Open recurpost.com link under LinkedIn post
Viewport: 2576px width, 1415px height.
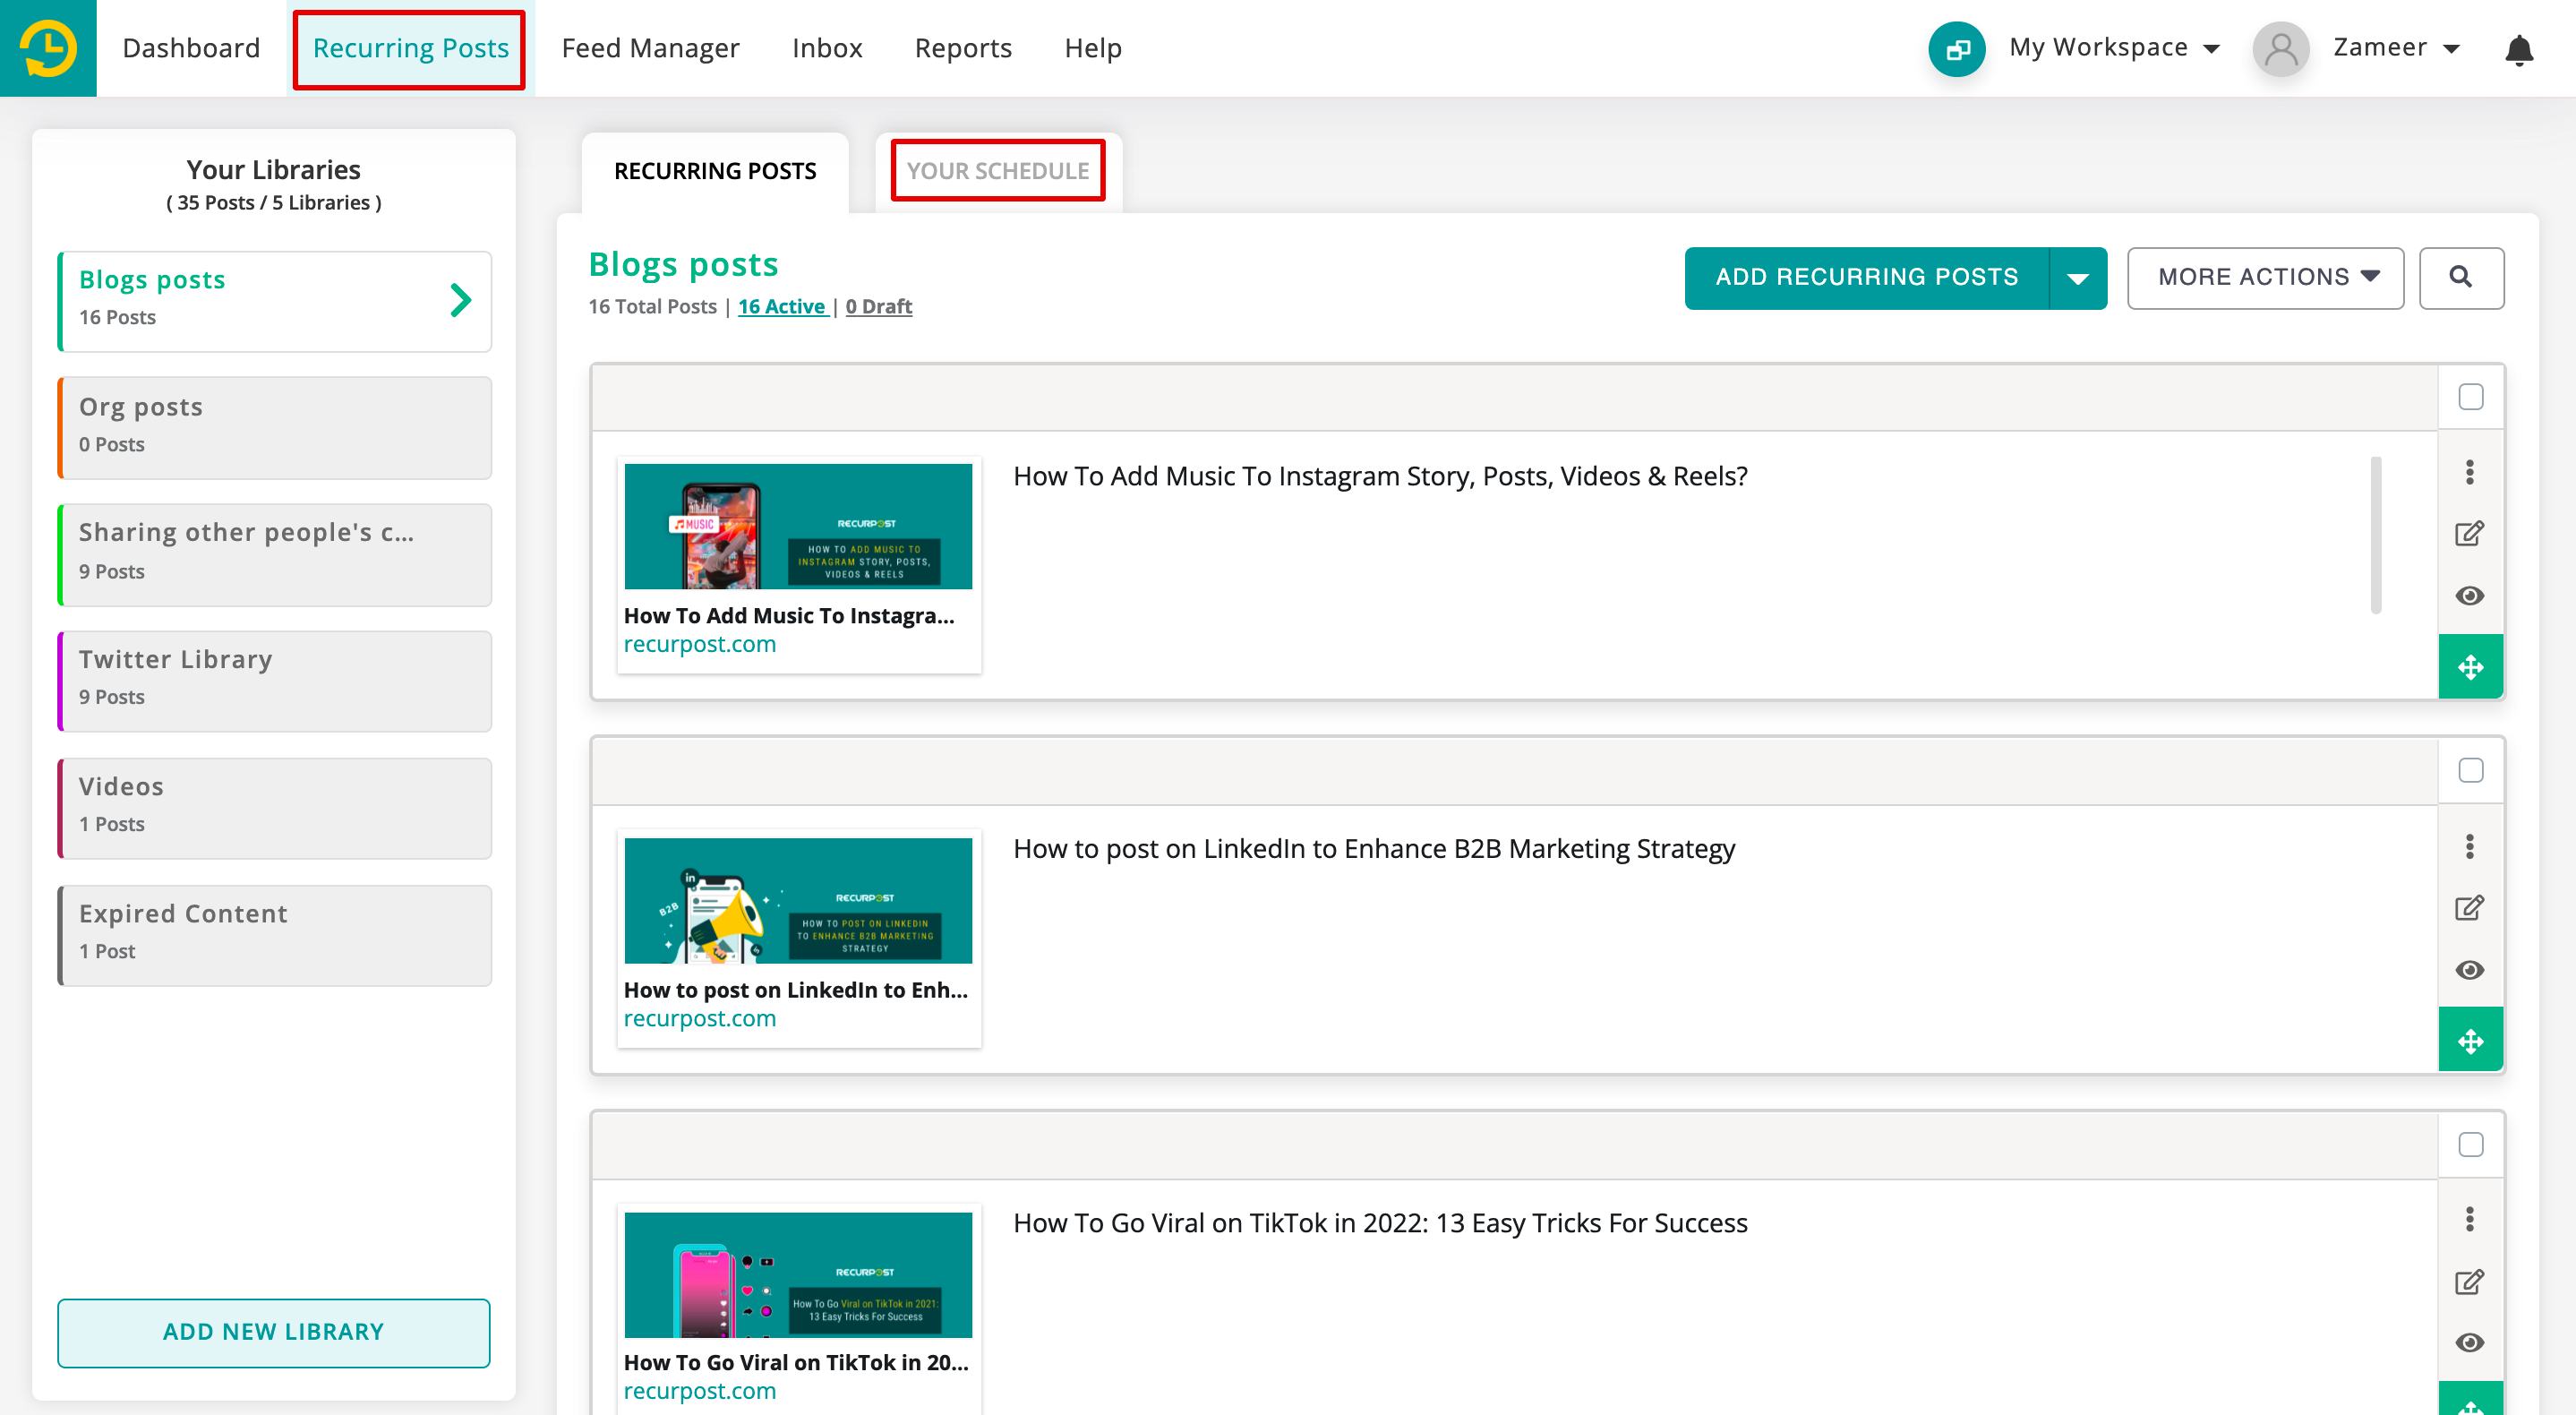point(699,1019)
